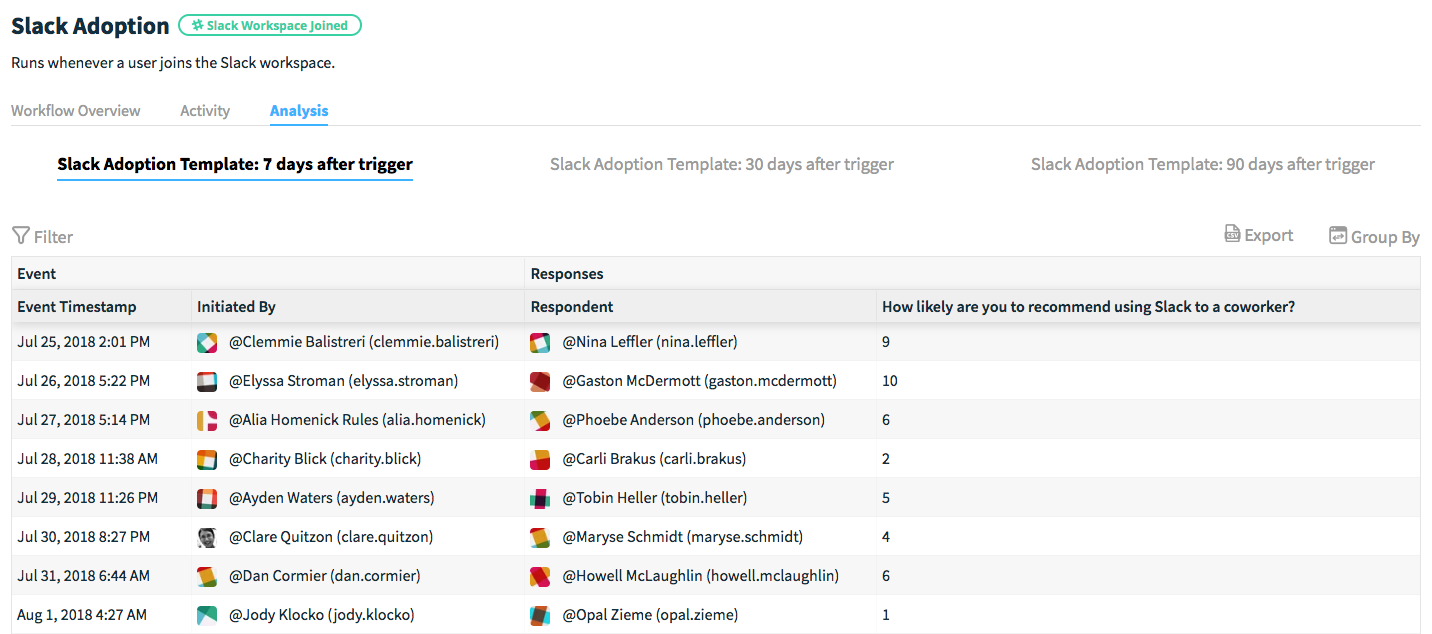The width and height of the screenshot is (1432, 634).
Task: Open the @Charity Blick user link
Action: [x=325, y=459]
